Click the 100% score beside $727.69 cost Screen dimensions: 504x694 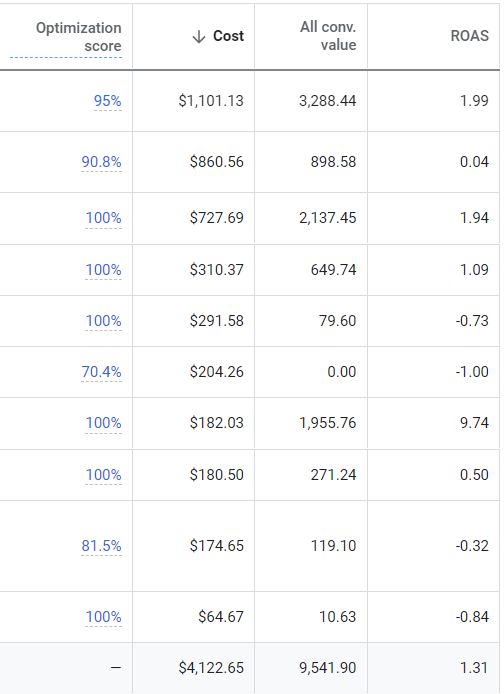pyautogui.click(x=104, y=218)
